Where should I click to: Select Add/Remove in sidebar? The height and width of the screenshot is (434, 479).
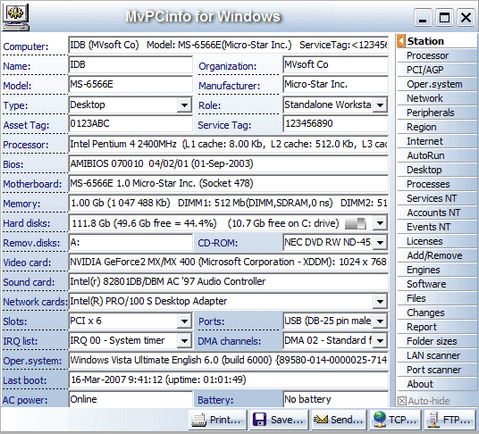(437, 256)
